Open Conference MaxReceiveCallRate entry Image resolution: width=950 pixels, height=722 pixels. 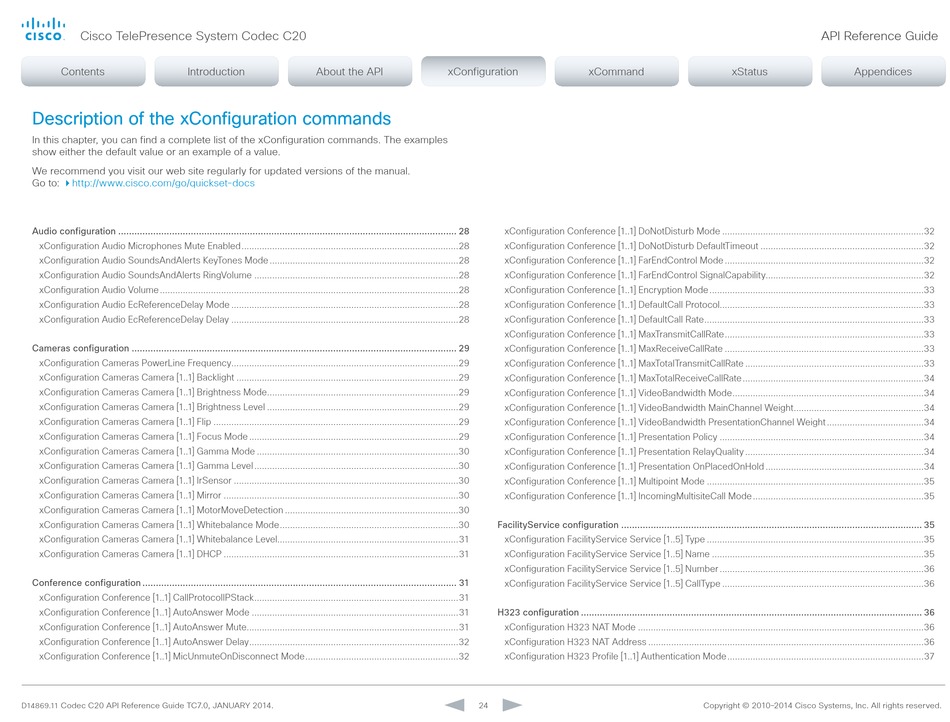[x=719, y=348]
